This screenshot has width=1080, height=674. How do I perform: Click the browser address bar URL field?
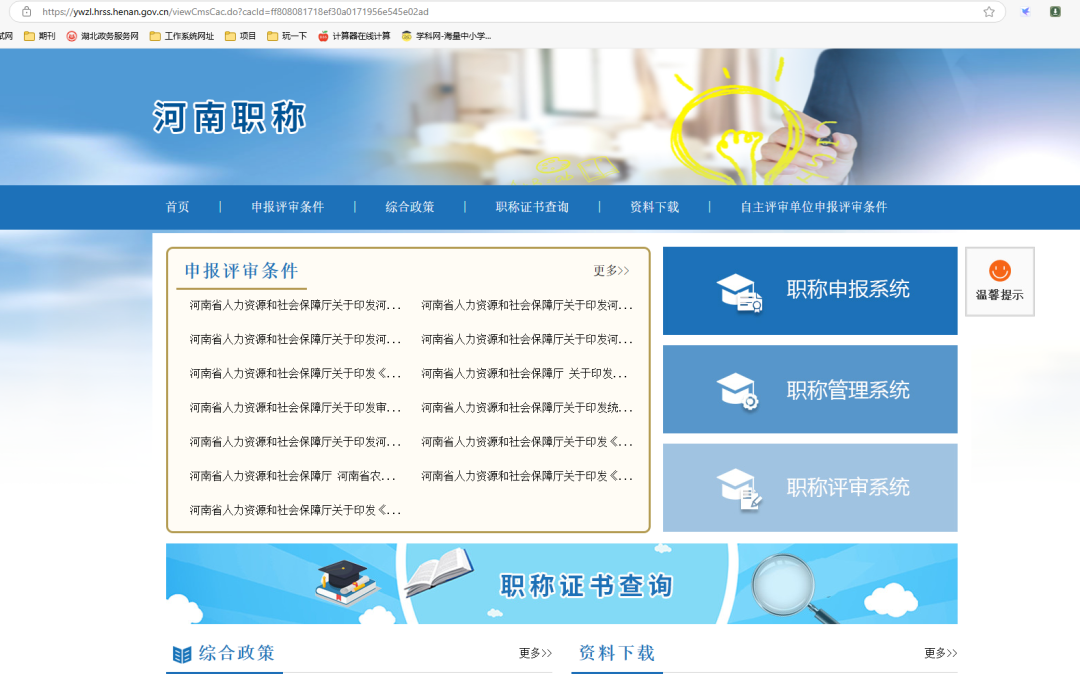[x=400, y=11]
